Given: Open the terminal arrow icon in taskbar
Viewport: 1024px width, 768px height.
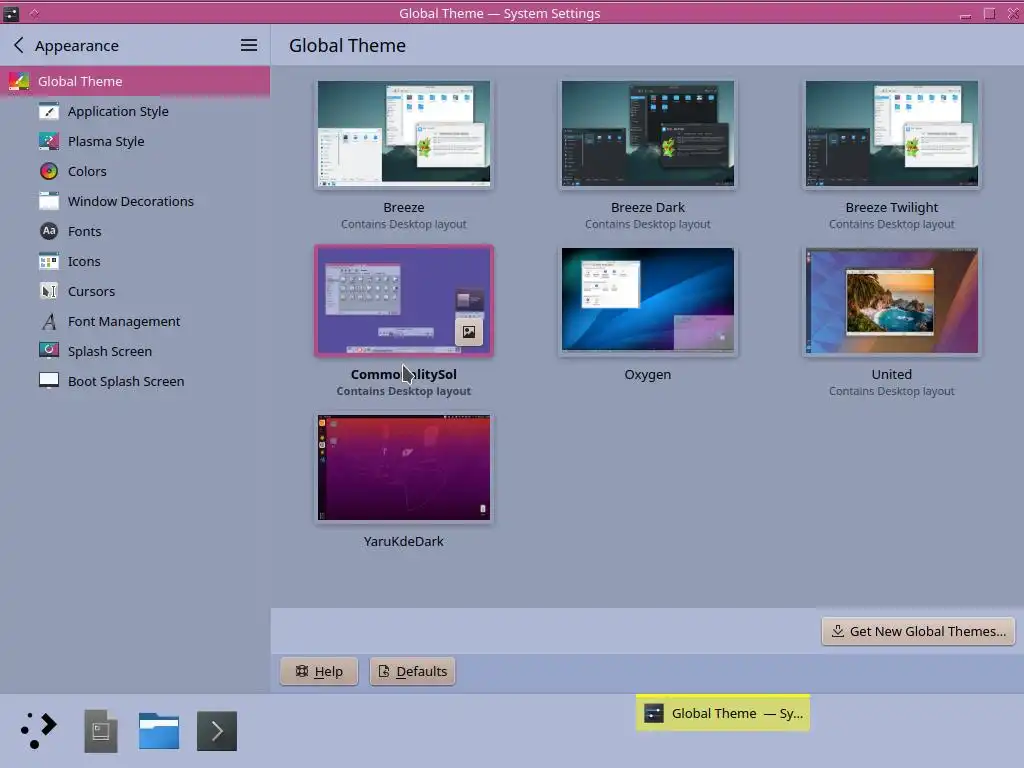Looking at the screenshot, I should [217, 731].
